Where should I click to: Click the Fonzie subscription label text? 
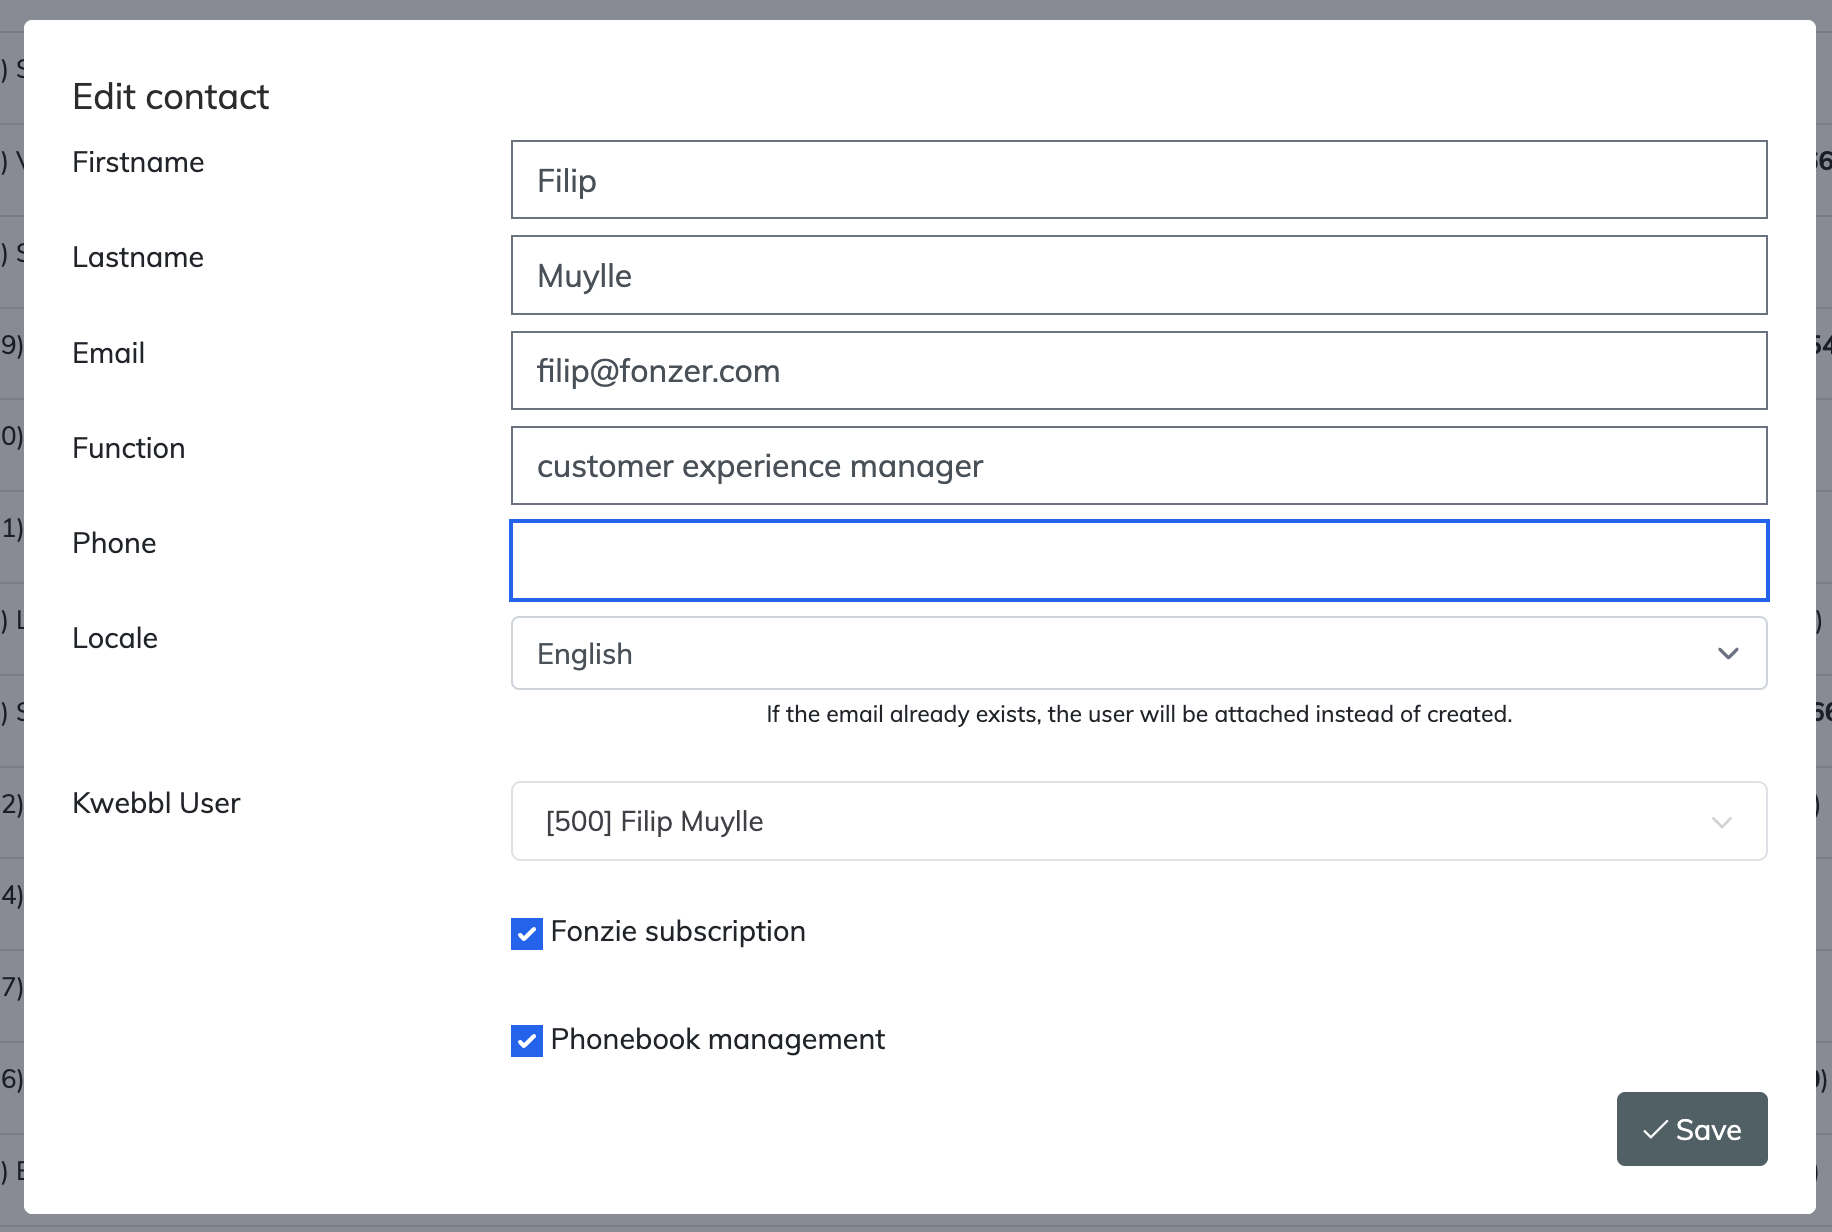(677, 932)
